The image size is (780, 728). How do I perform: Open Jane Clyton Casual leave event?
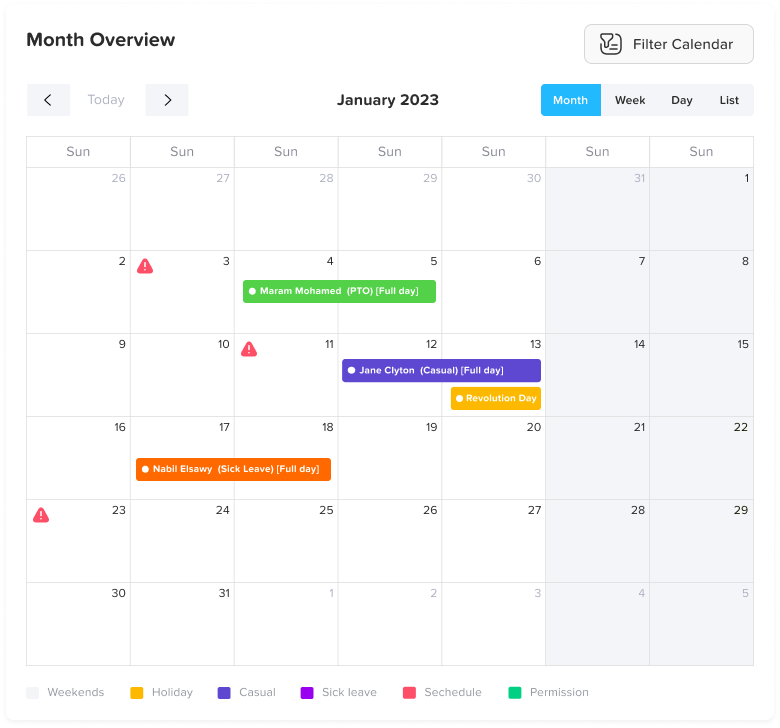point(441,370)
